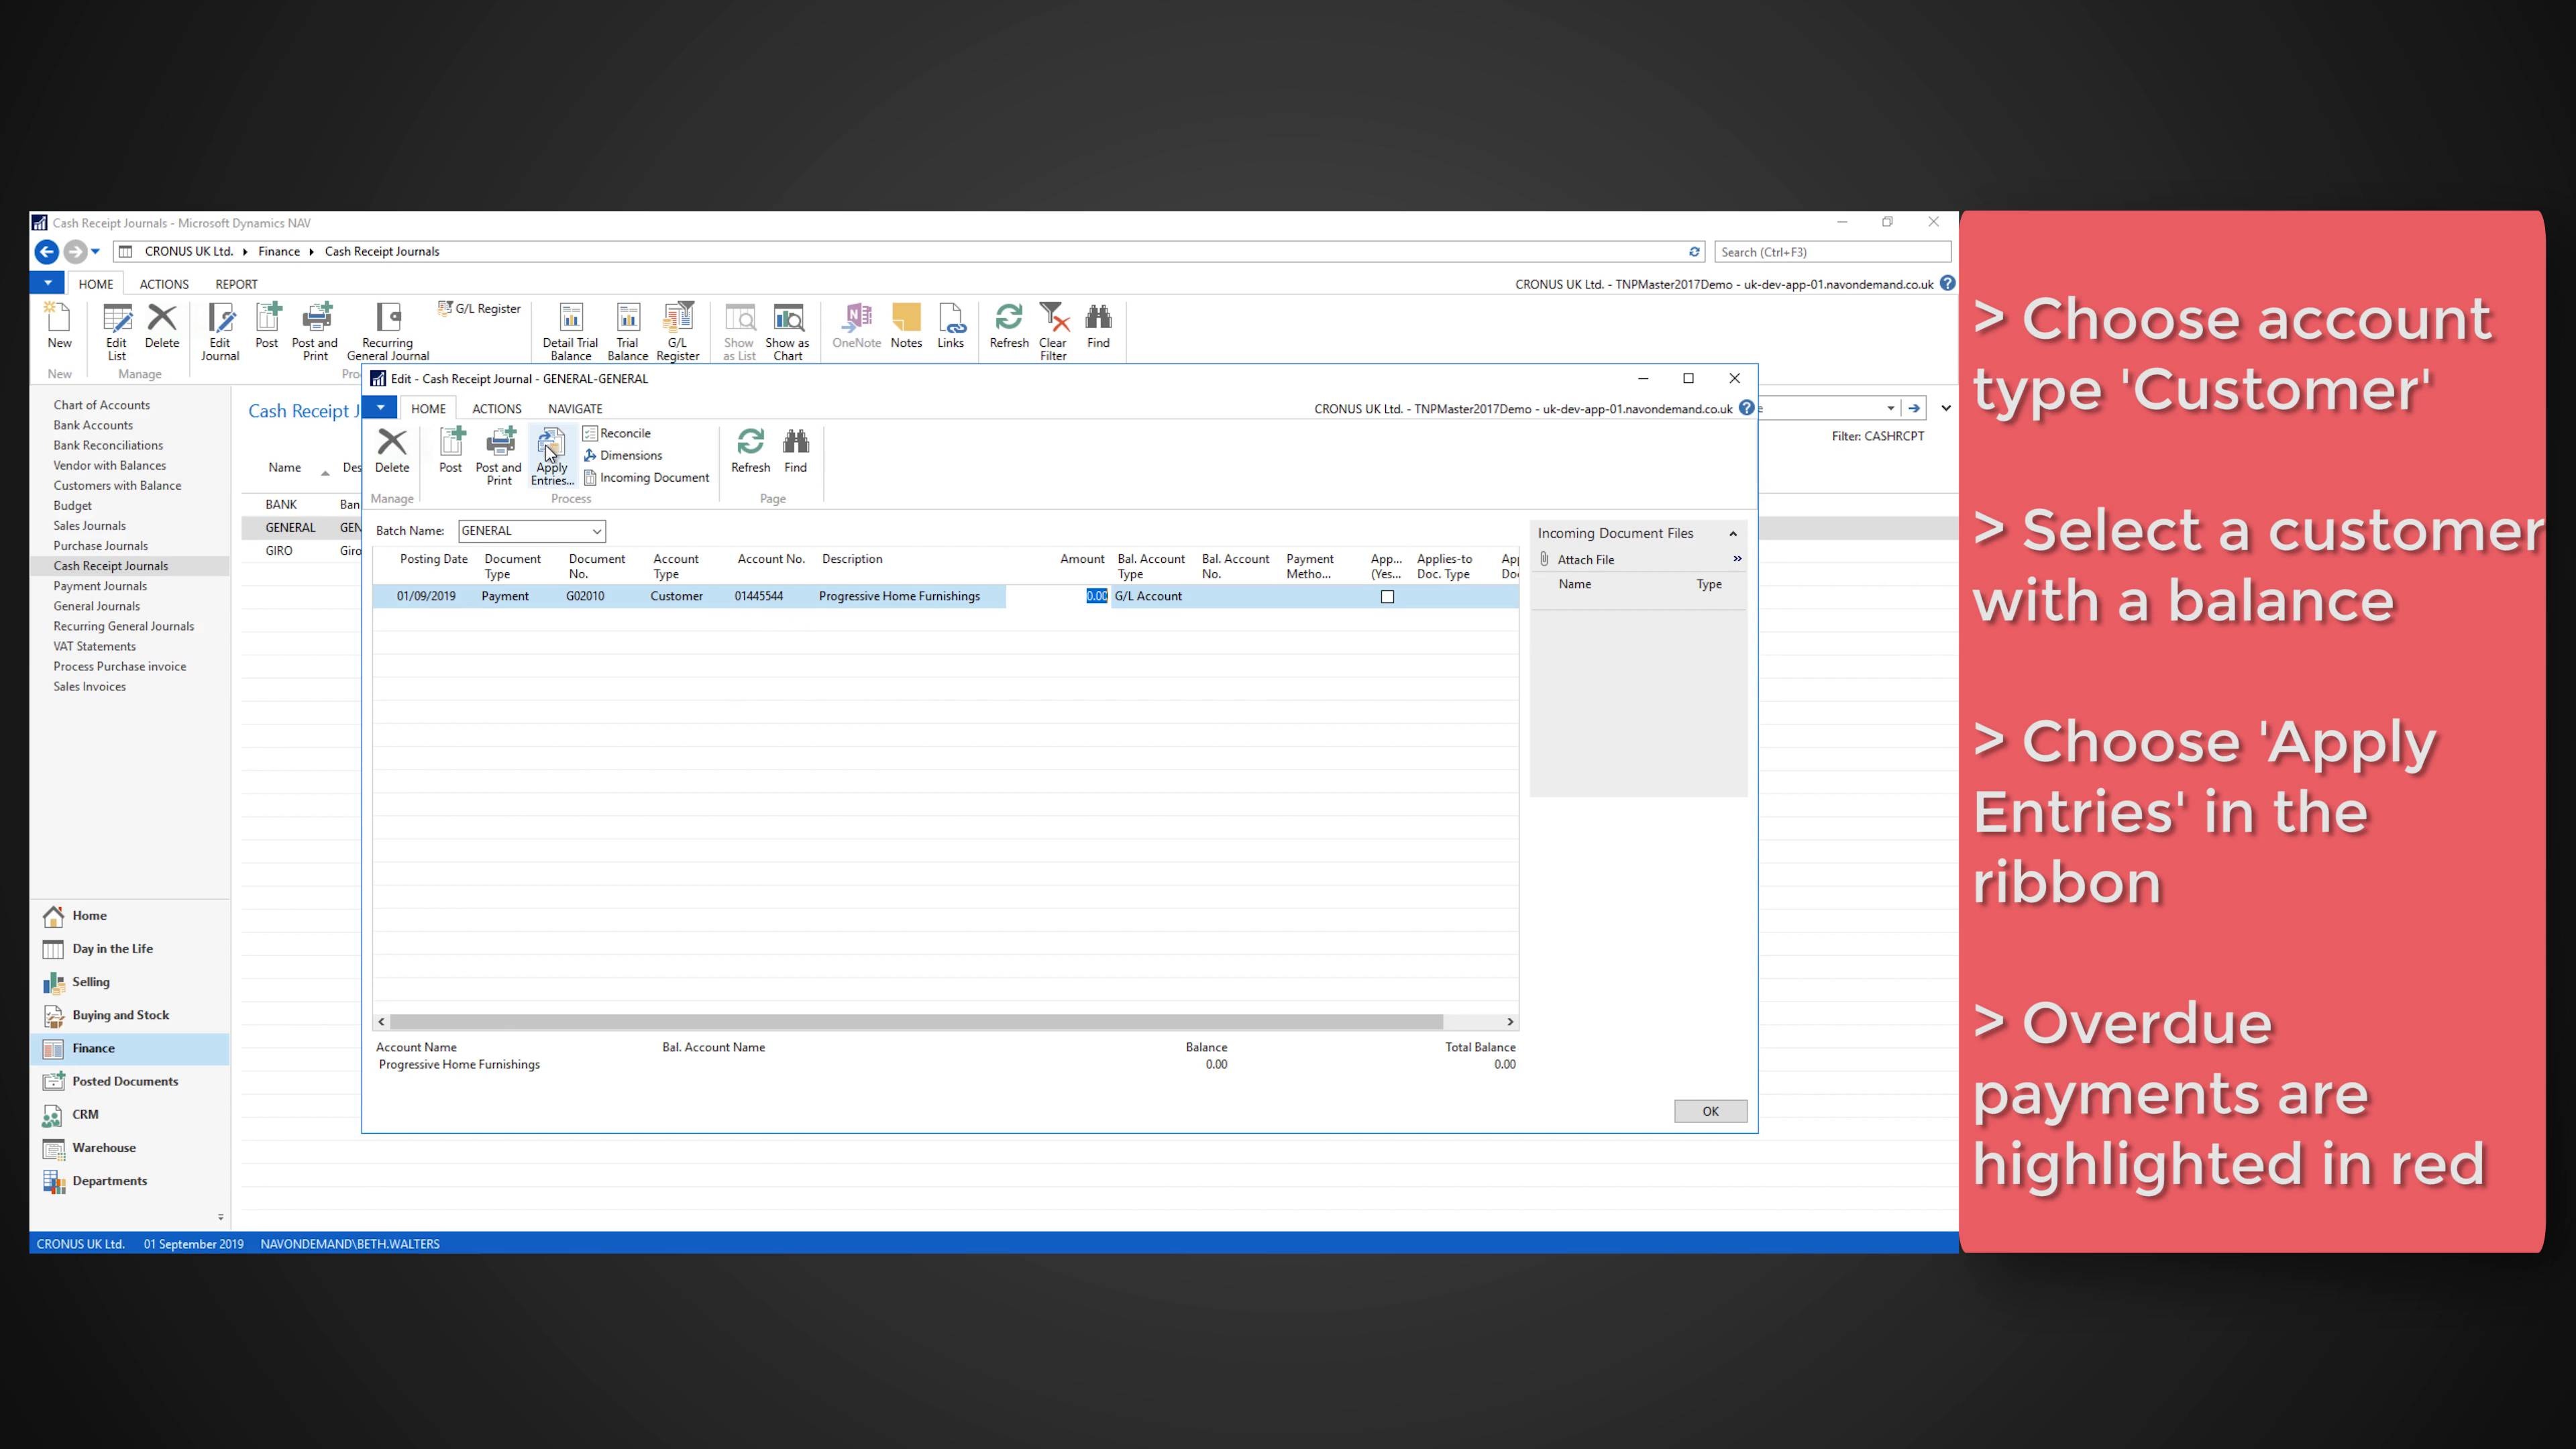Open the blue application menu in the main window

[47, 283]
